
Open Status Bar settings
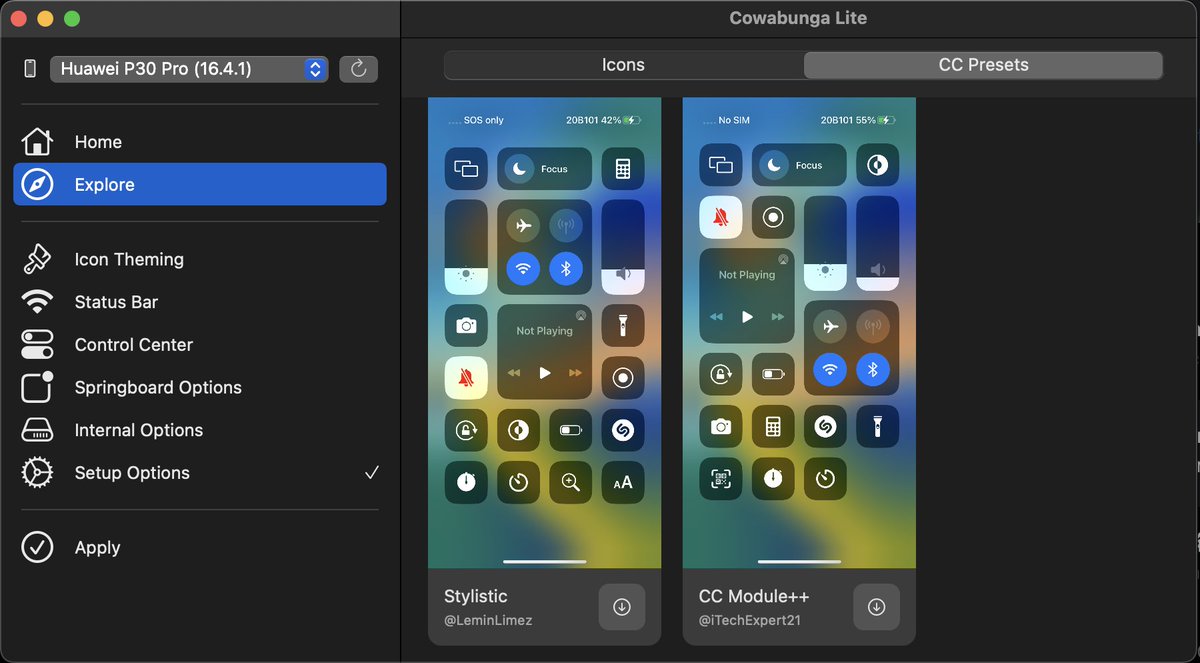coord(199,302)
